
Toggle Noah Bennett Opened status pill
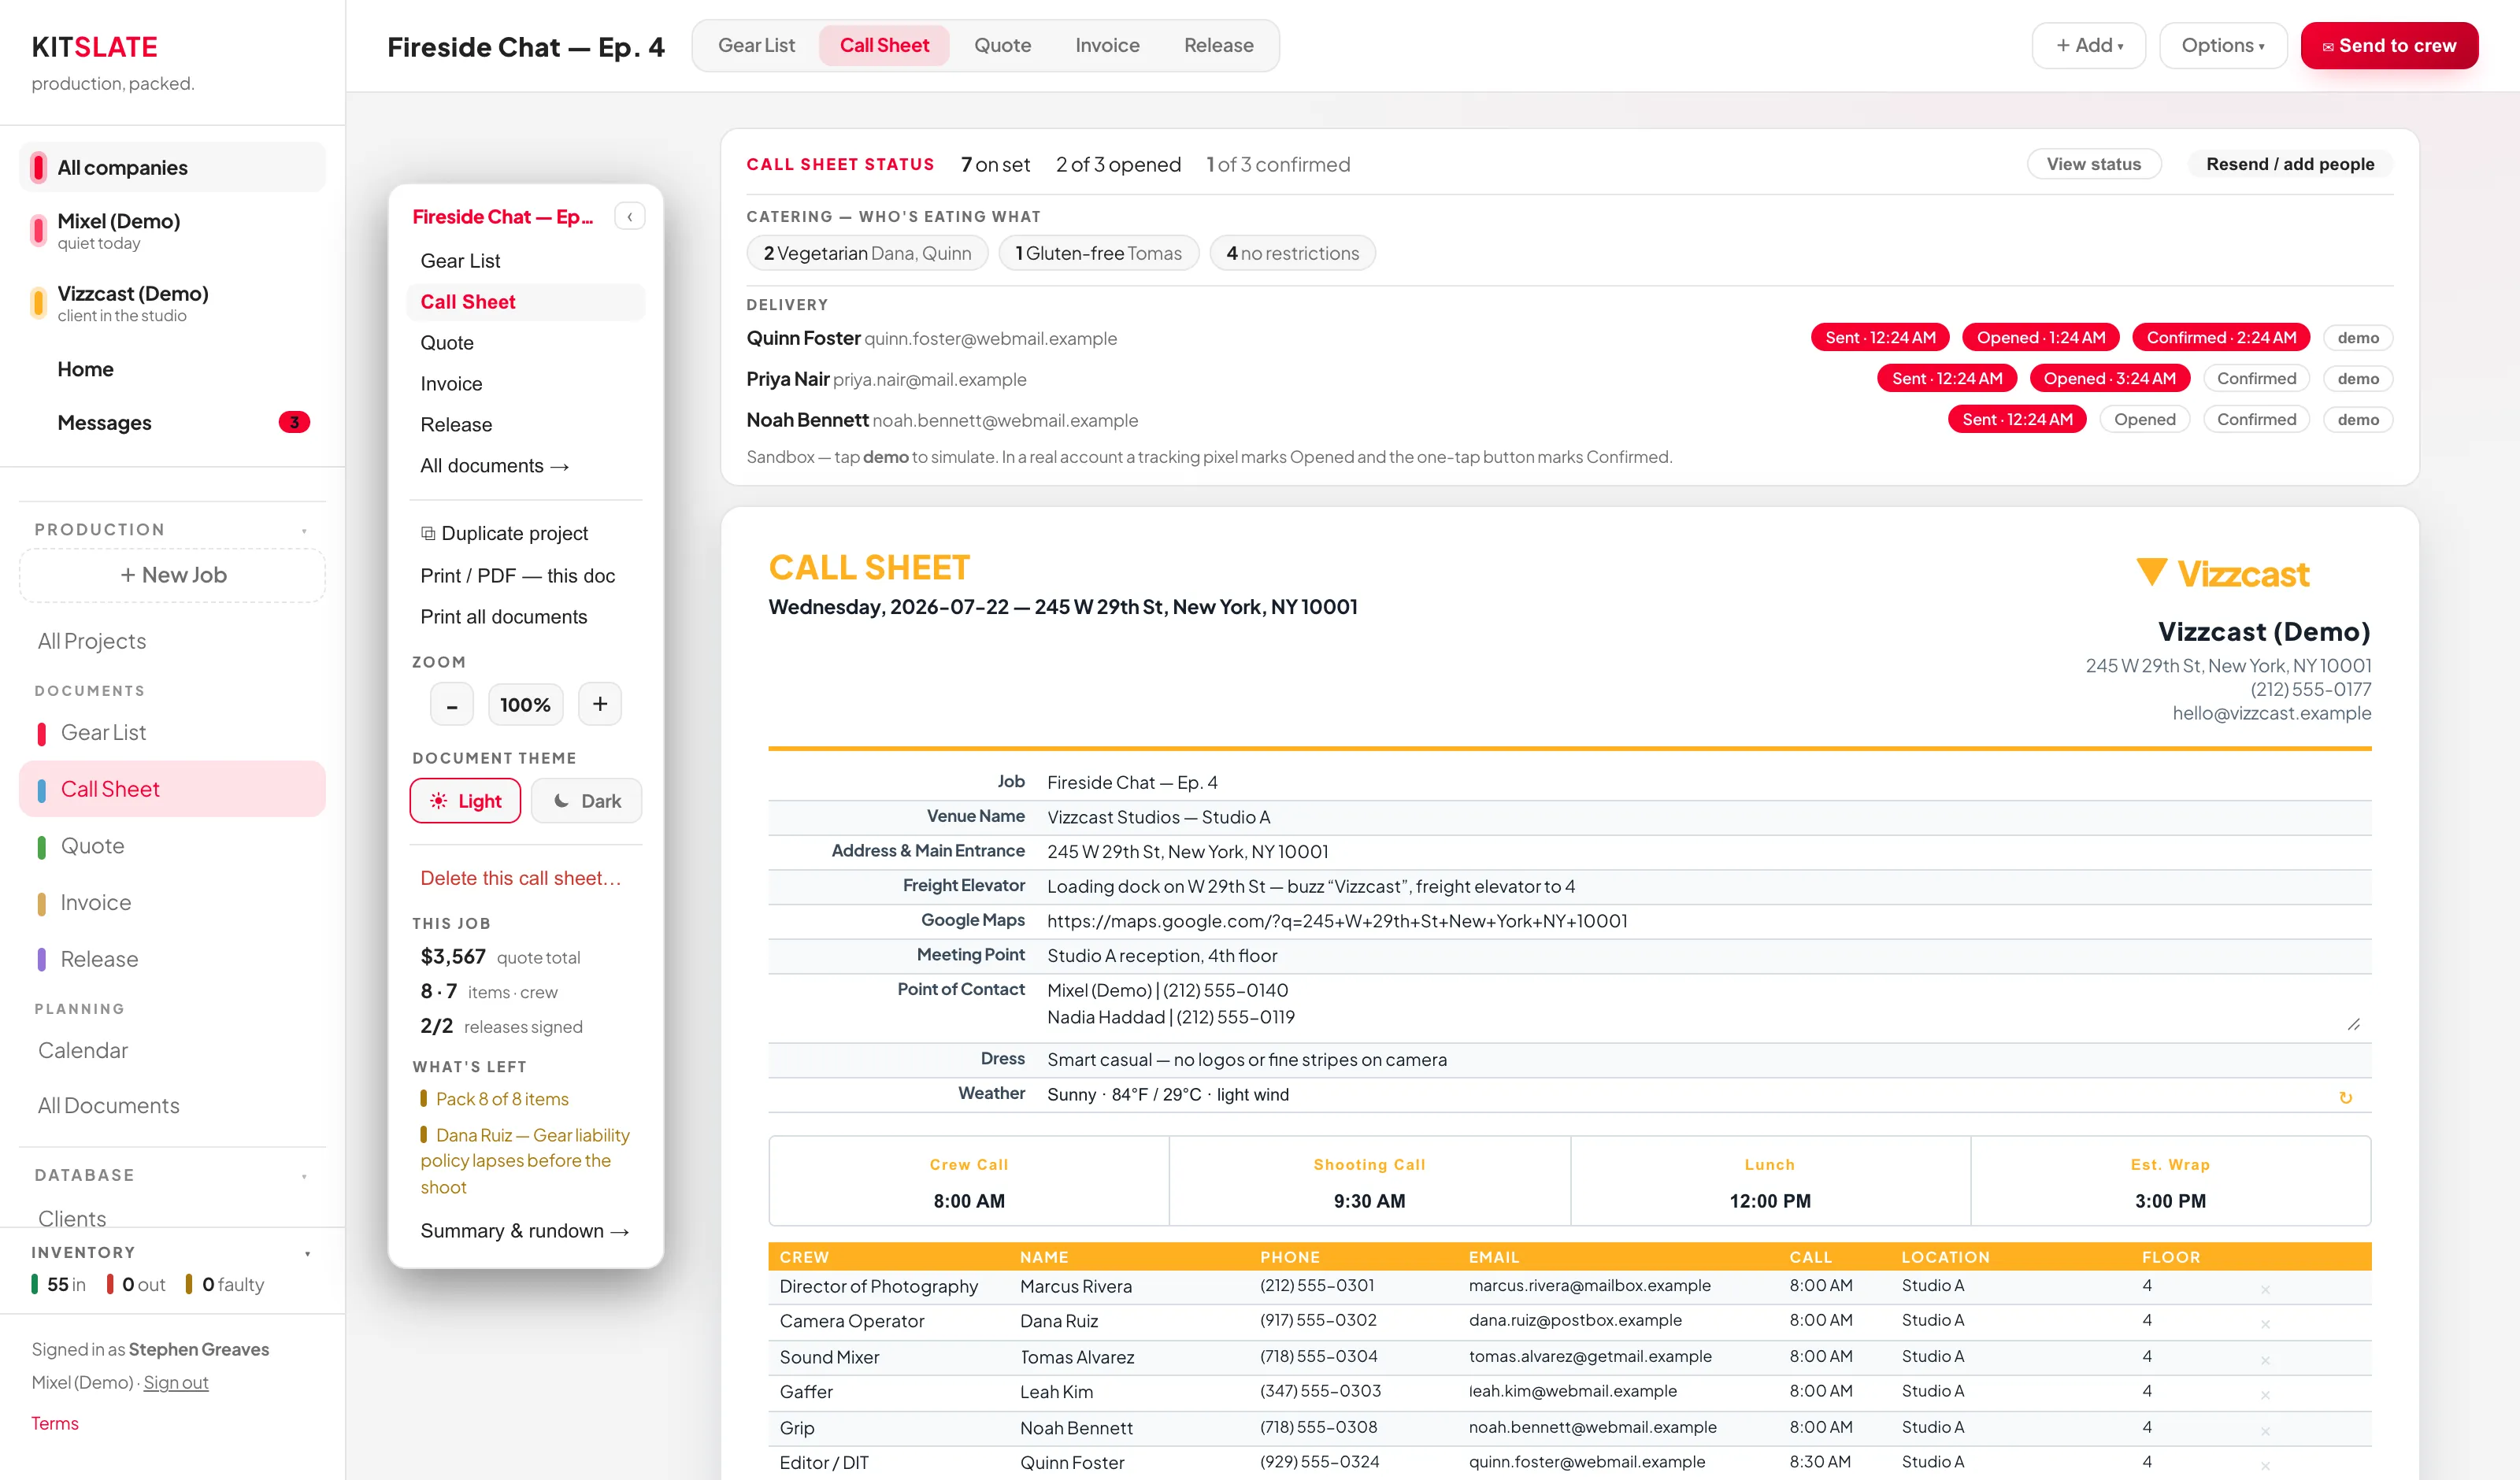pyautogui.click(x=2145, y=420)
